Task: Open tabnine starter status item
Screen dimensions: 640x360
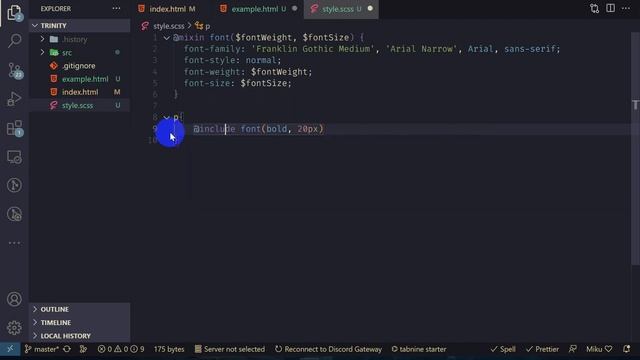Action: tap(419, 349)
